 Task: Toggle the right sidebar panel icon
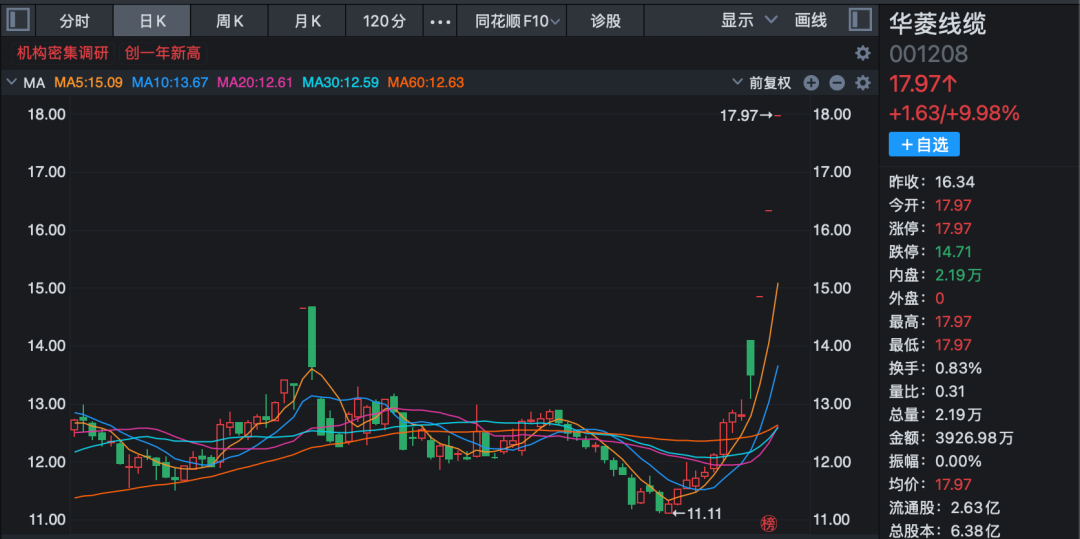[859, 20]
